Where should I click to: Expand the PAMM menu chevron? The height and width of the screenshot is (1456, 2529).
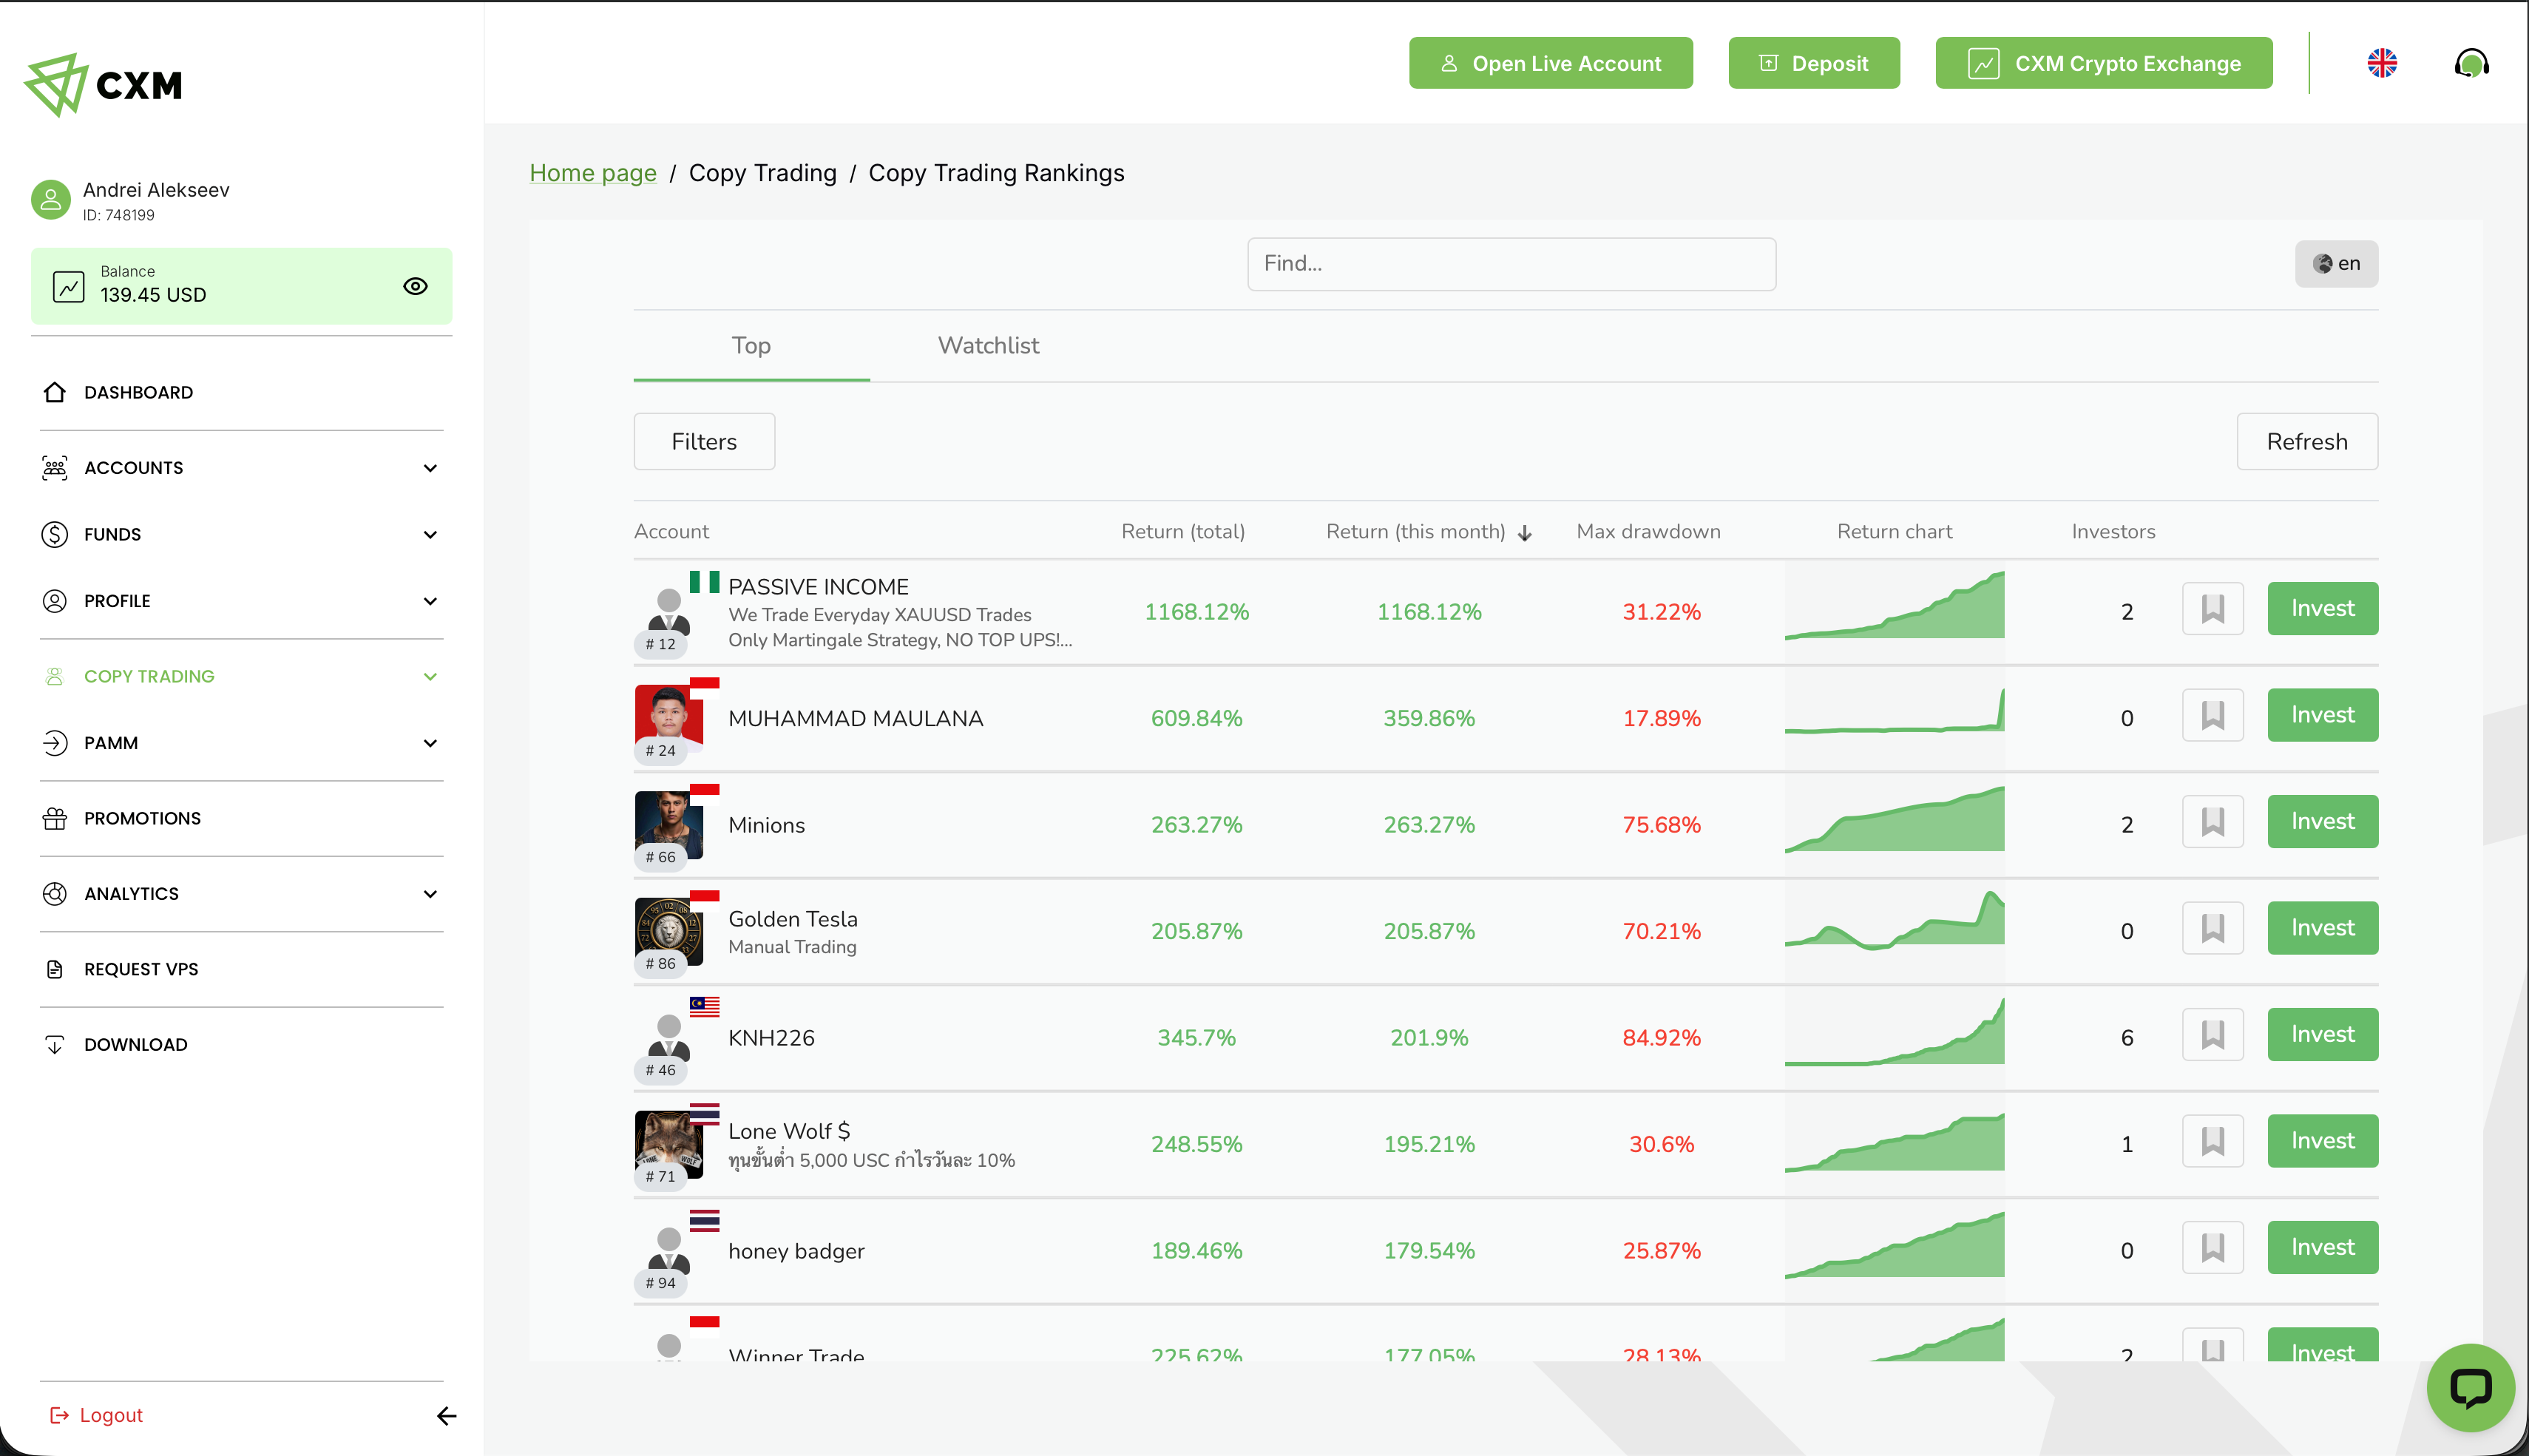[x=430, y=743]
